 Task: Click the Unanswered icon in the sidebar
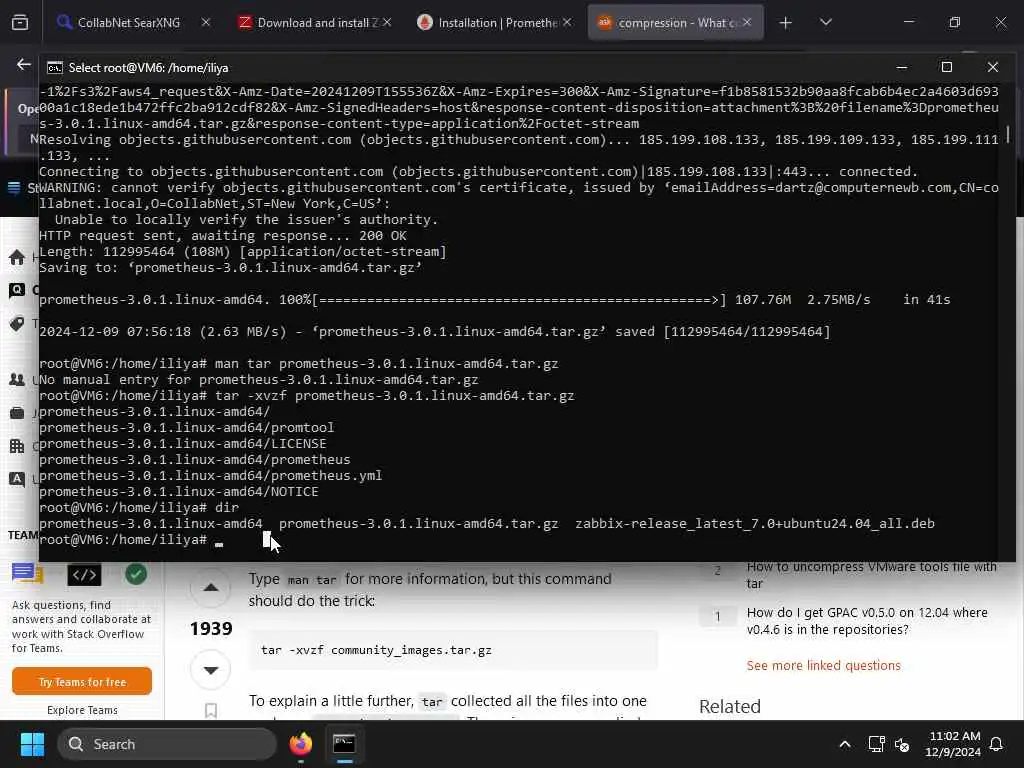tap(17, 479)
